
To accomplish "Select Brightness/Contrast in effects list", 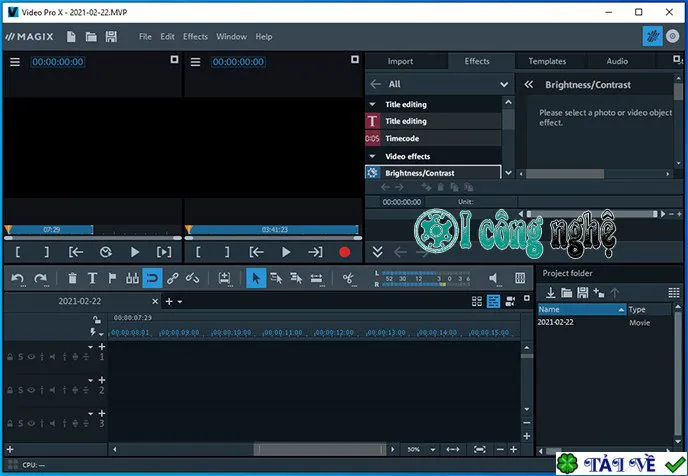I will [433, 173].
